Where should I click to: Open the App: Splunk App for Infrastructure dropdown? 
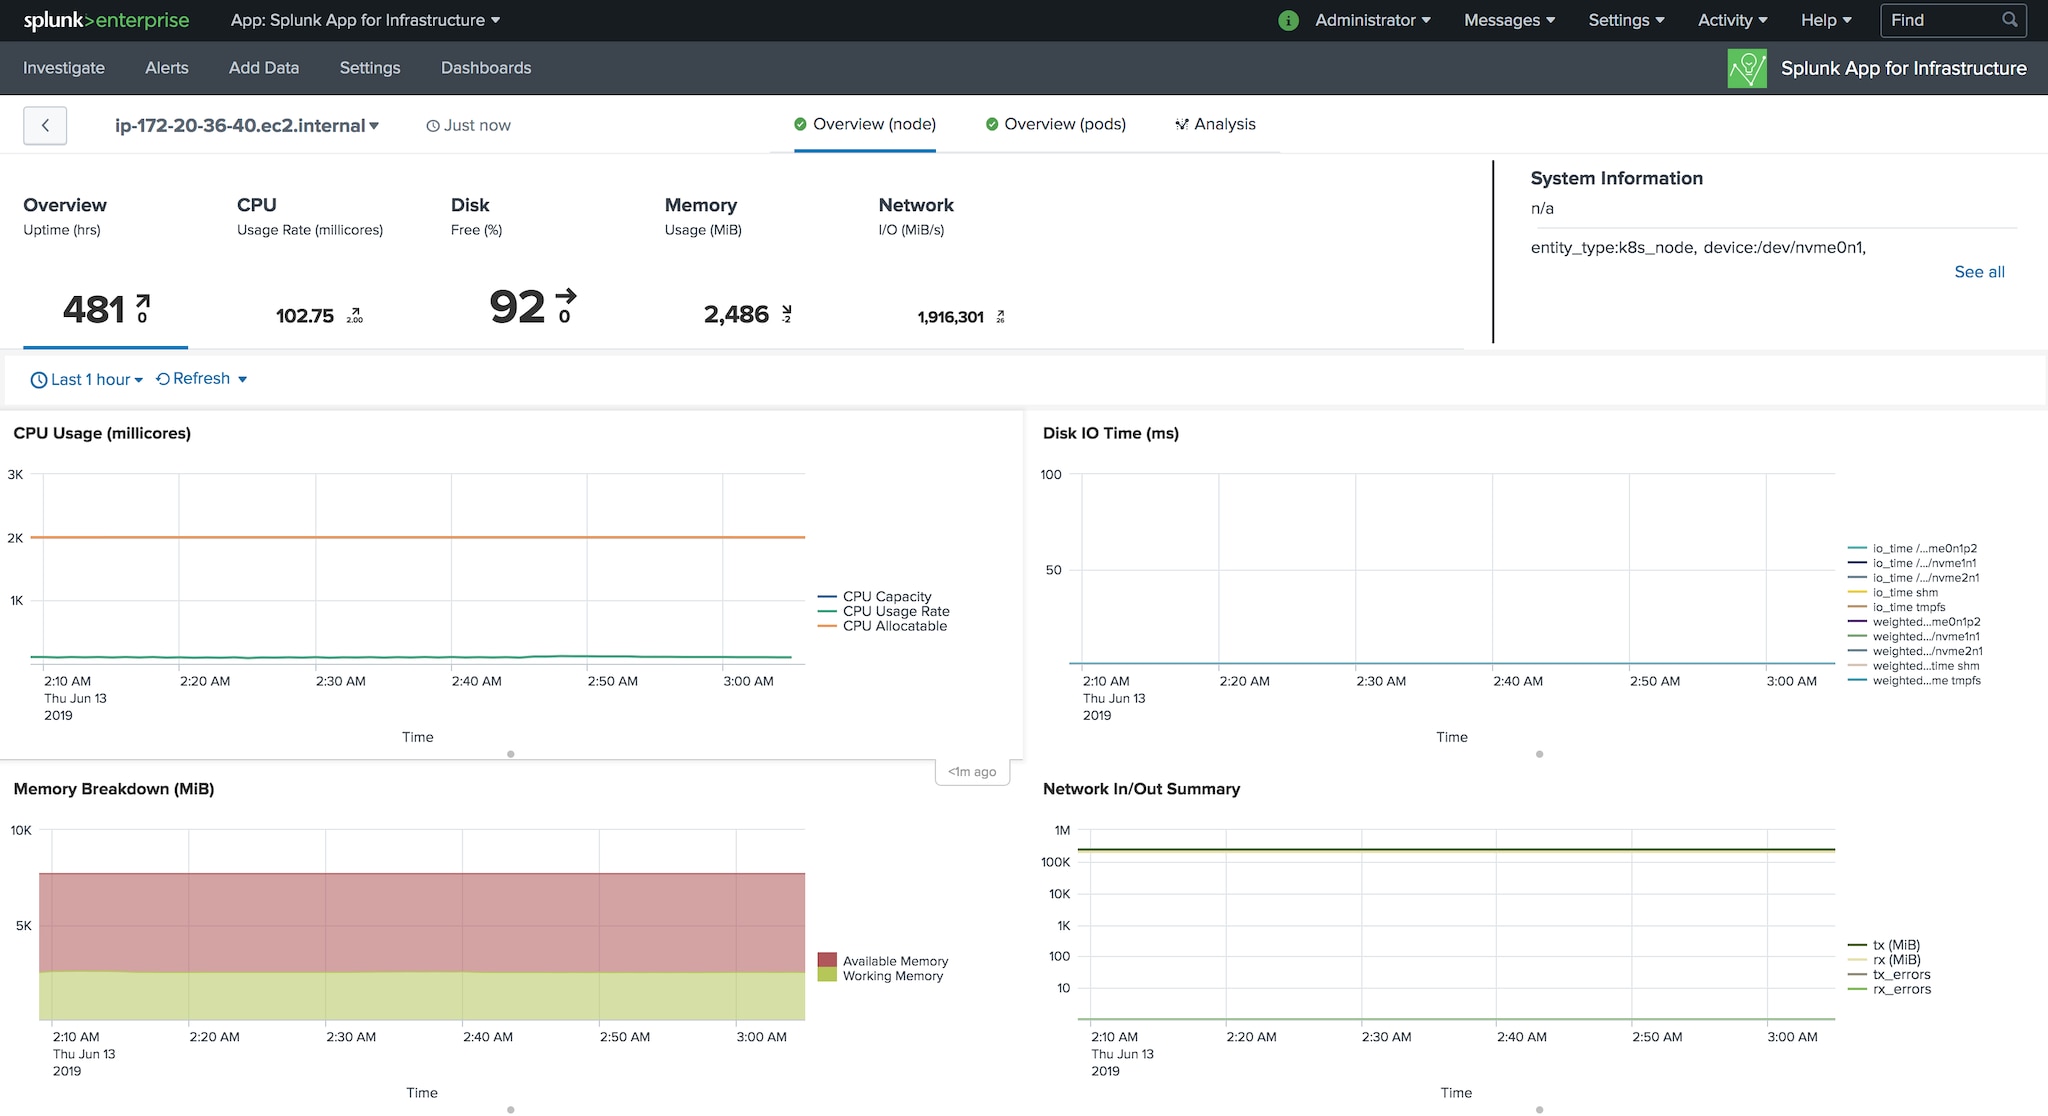(x=365, y=20)
